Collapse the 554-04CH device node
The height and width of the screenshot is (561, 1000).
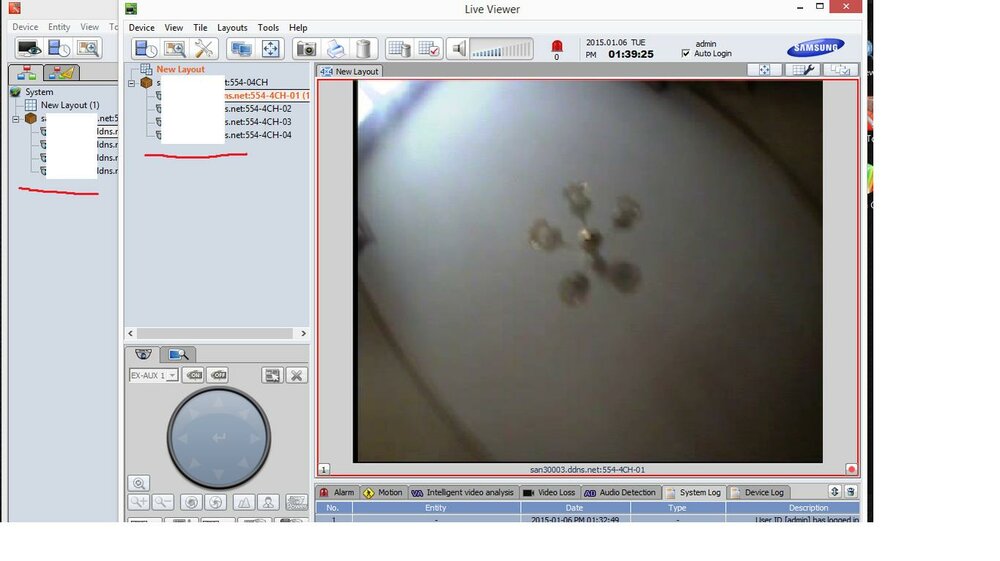pos(131,83)
